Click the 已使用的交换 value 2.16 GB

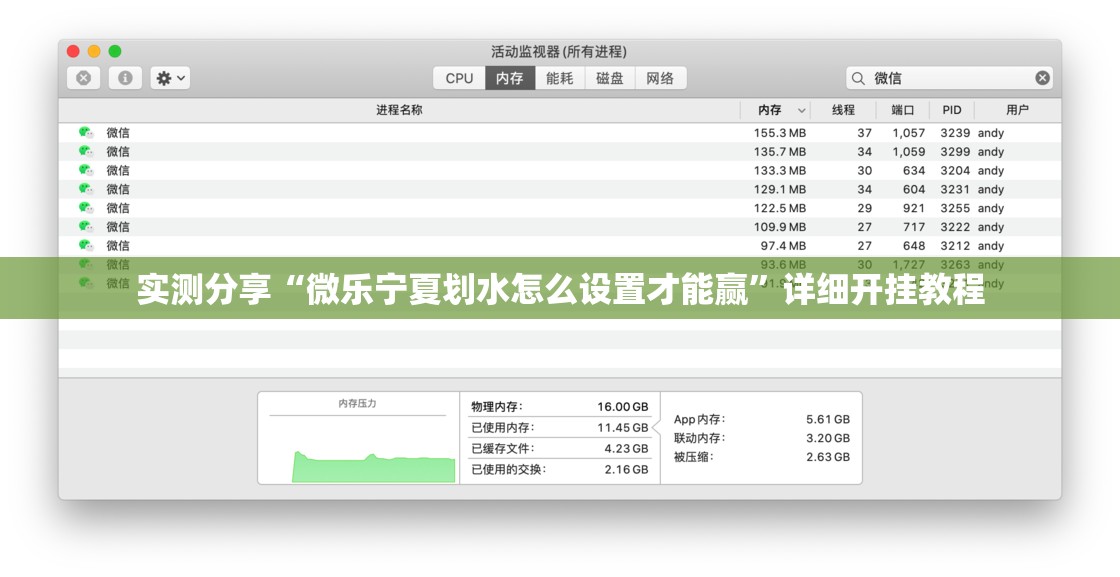click(x=626, y=469)
